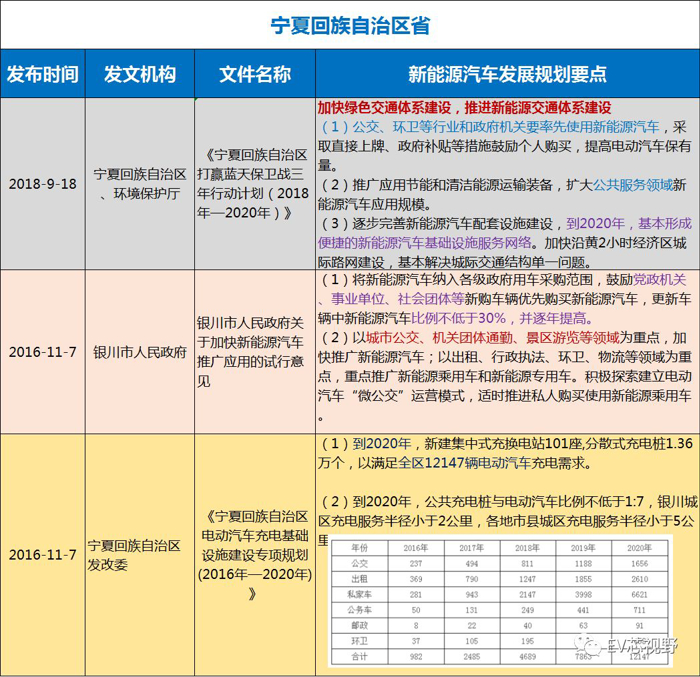
Task: Click document name 银川市人民政府关于加快新能源汽车推广应用的试行意见
Action: [250, 352]
